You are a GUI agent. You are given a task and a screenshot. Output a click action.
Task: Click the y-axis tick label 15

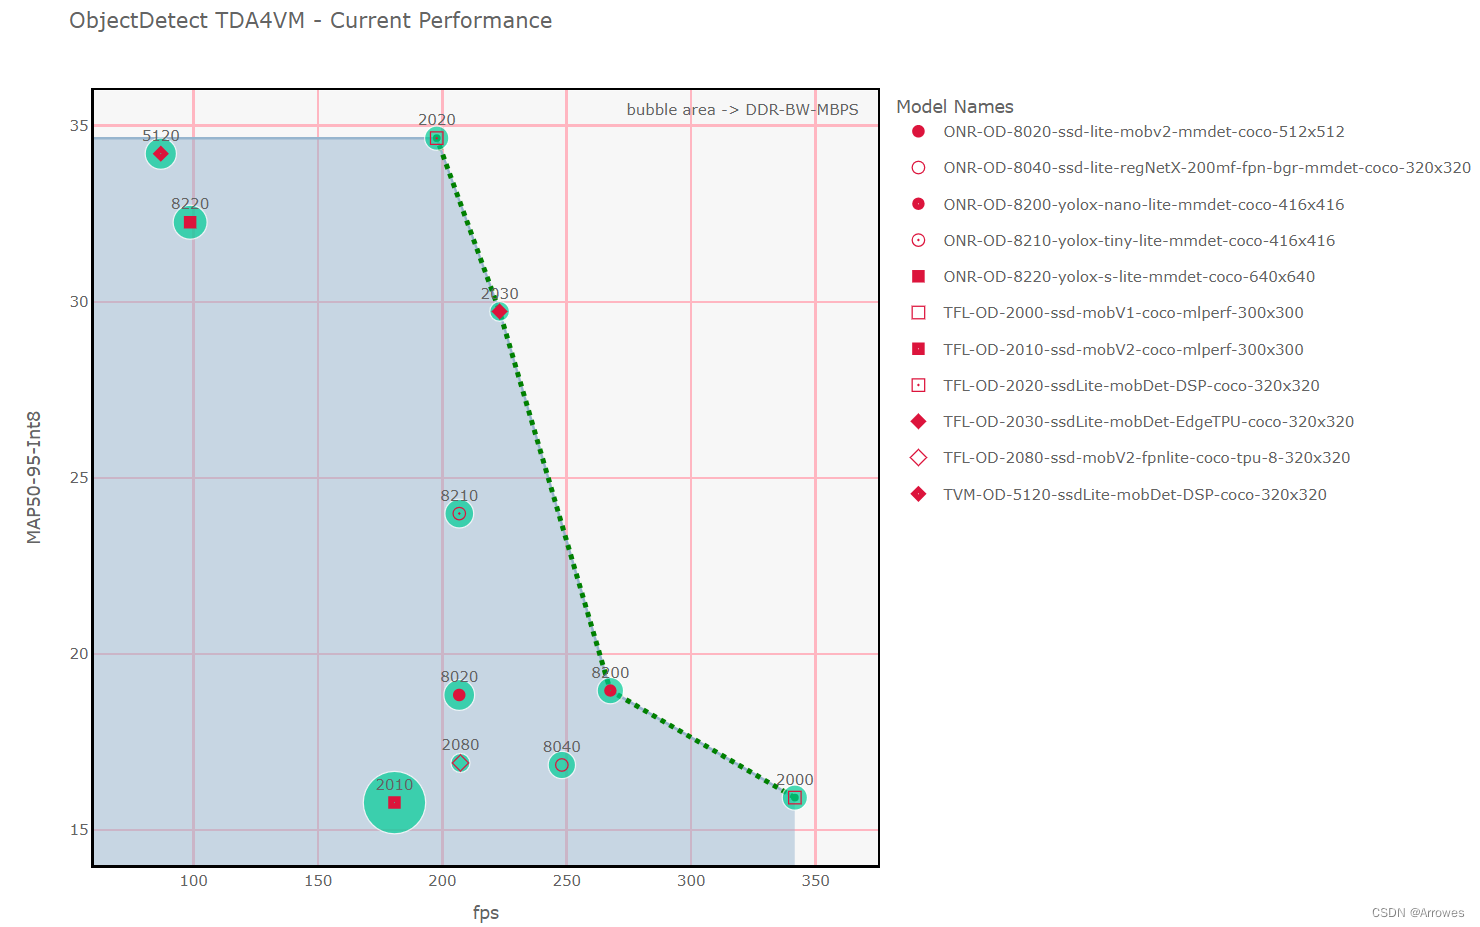point(79,829)
